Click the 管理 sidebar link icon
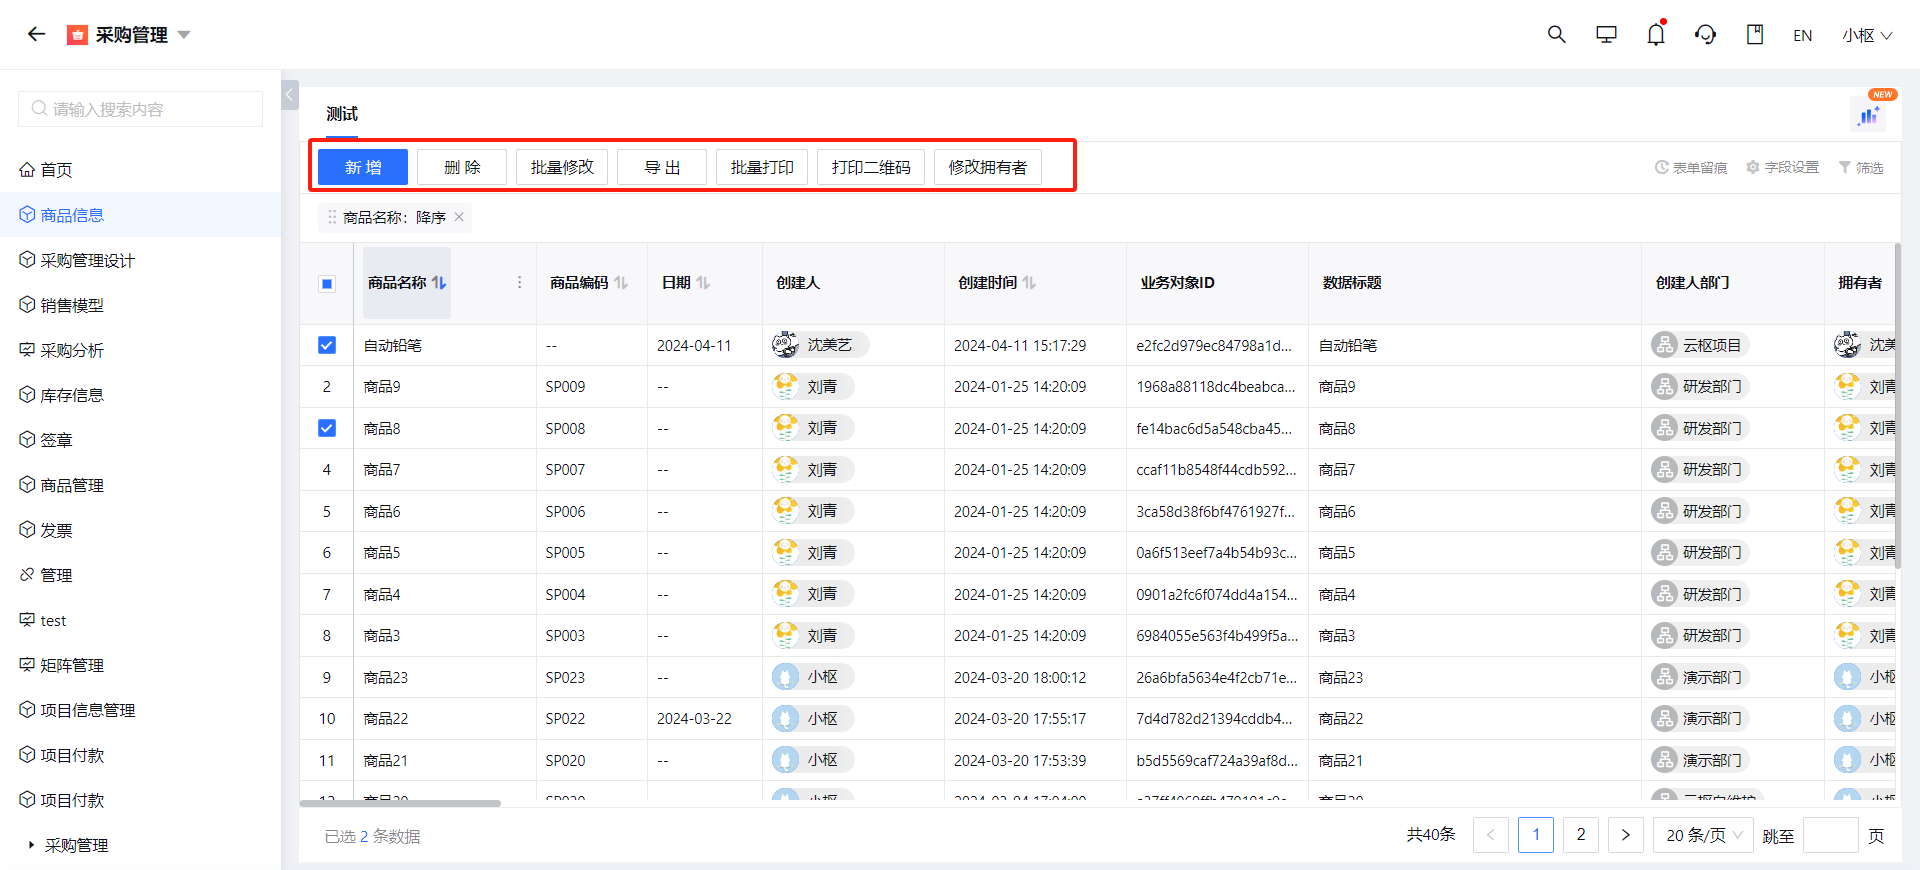The height and width of the screenshot is (870, 1920). pyautogui.click(x=27, y=574)
